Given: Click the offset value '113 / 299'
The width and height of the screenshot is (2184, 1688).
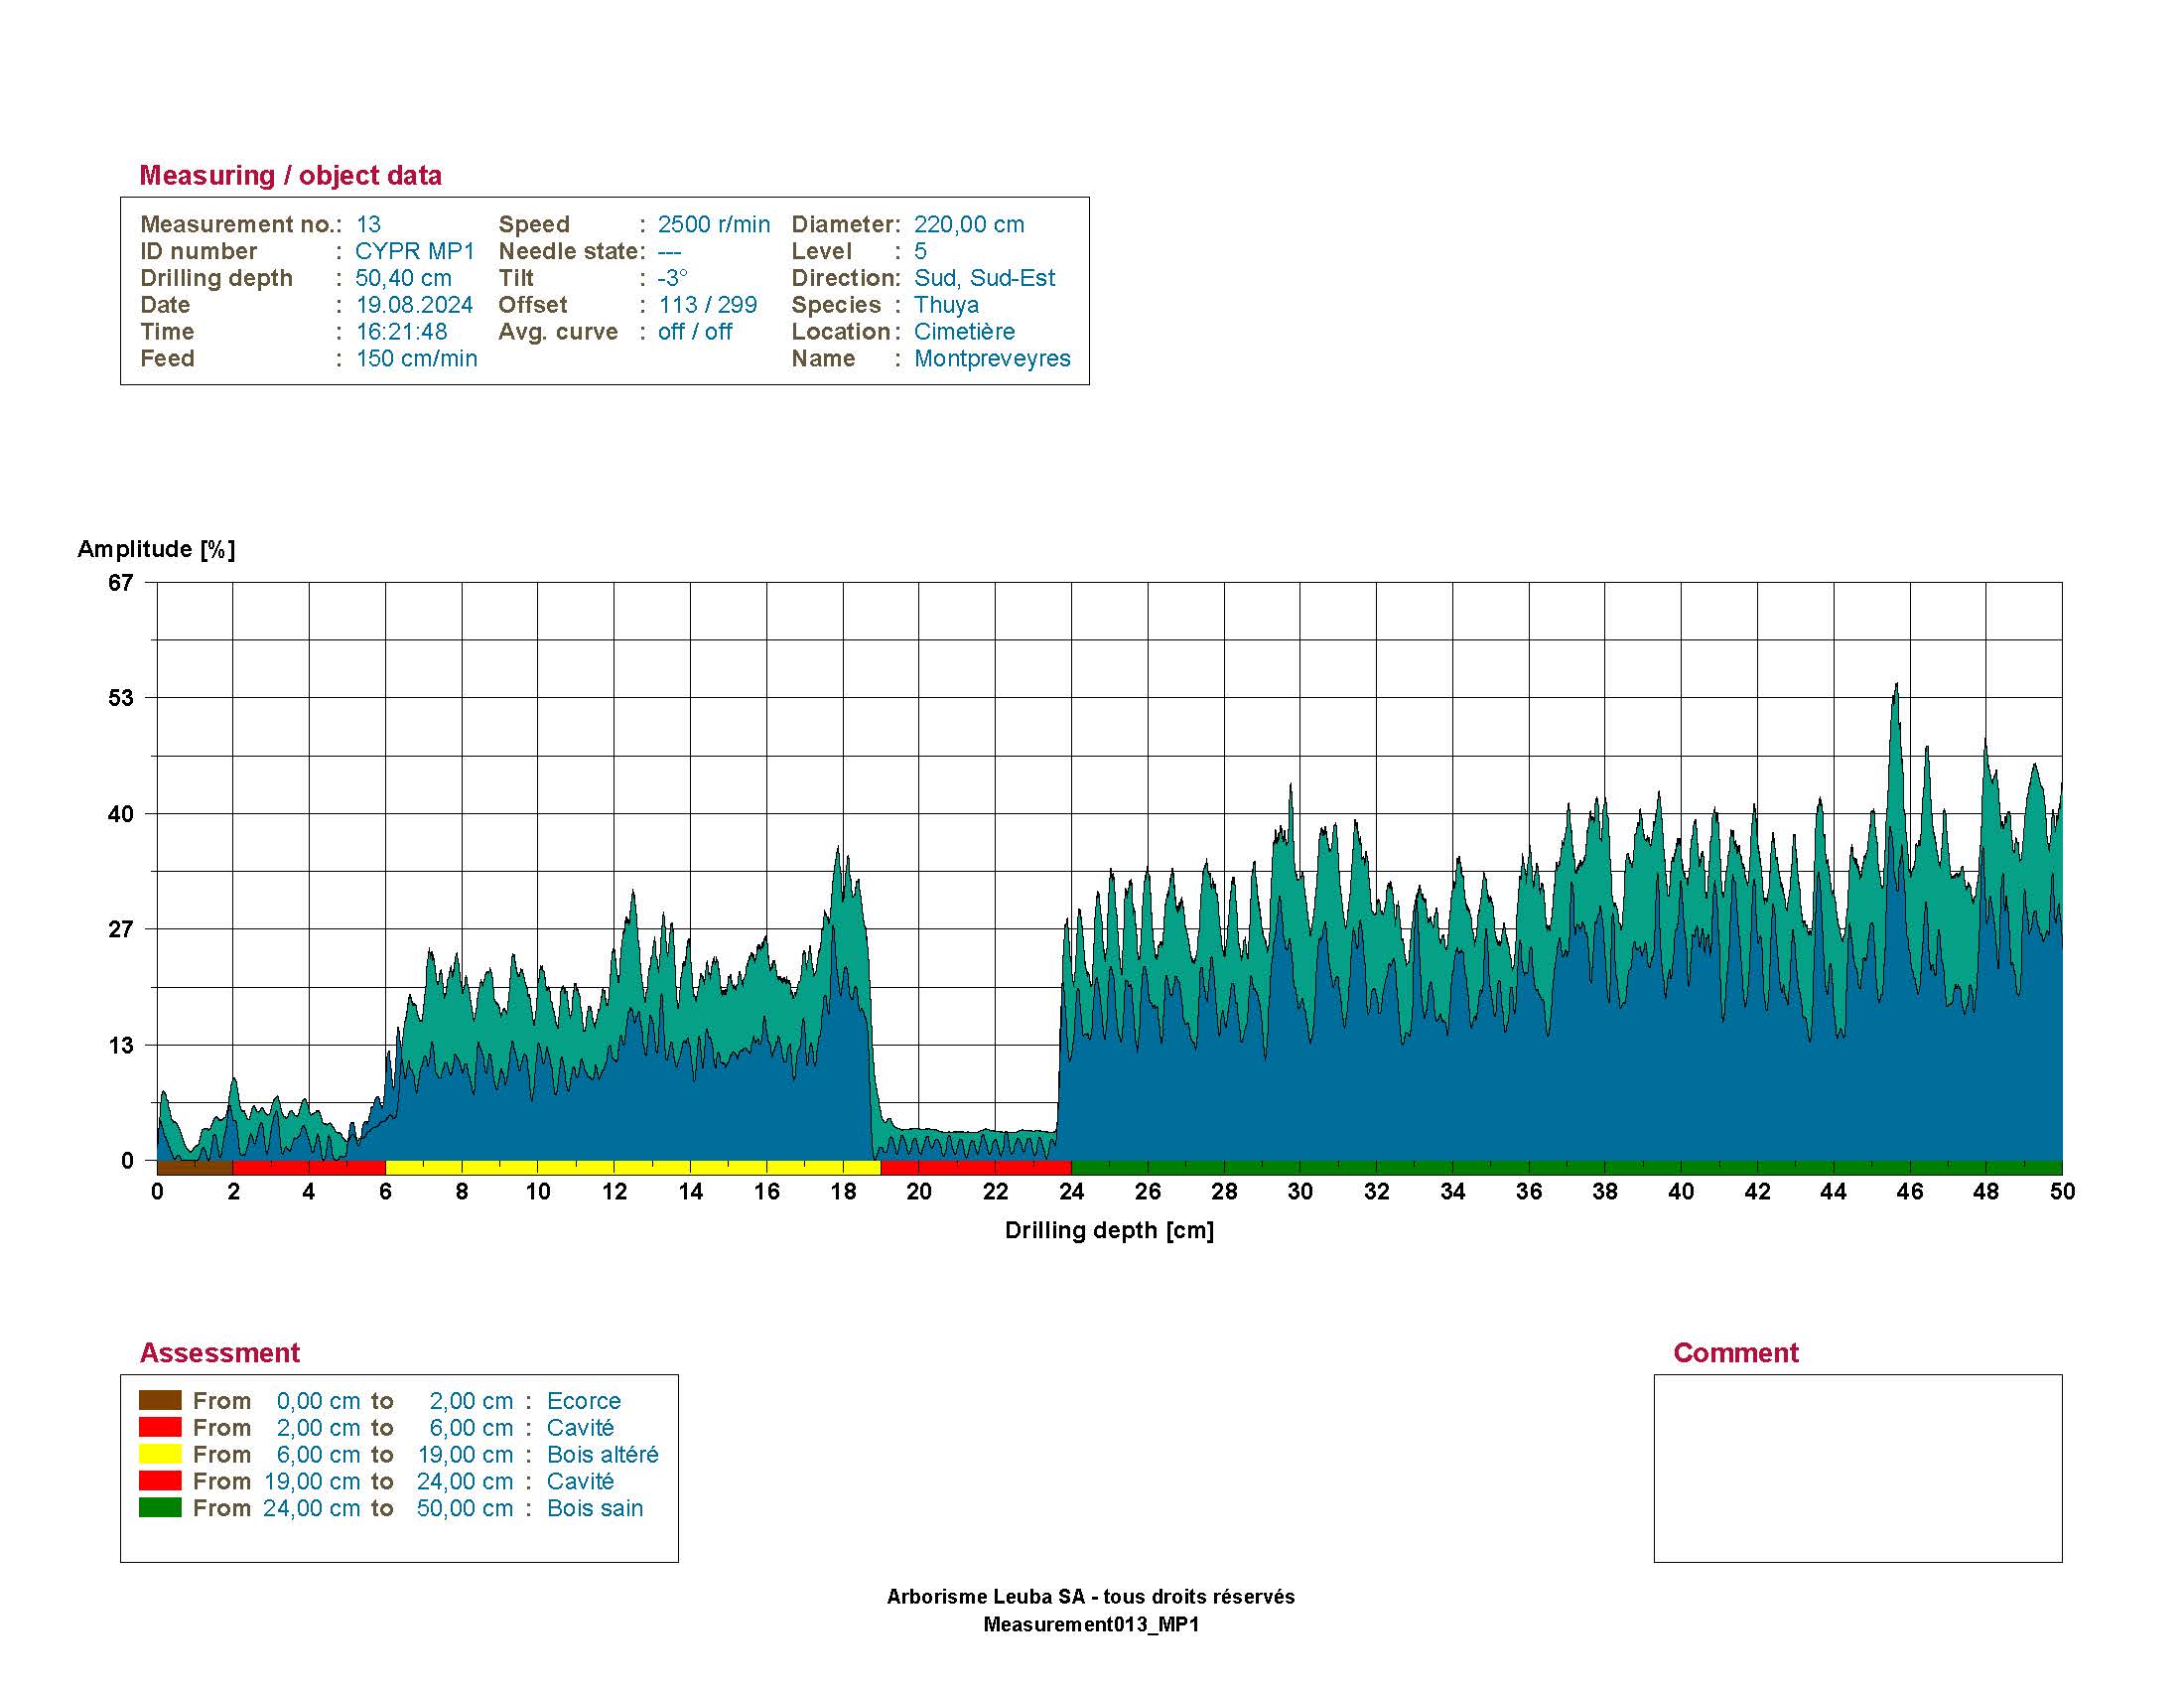Looking at the screenshot, I should [x=707, y=305].
